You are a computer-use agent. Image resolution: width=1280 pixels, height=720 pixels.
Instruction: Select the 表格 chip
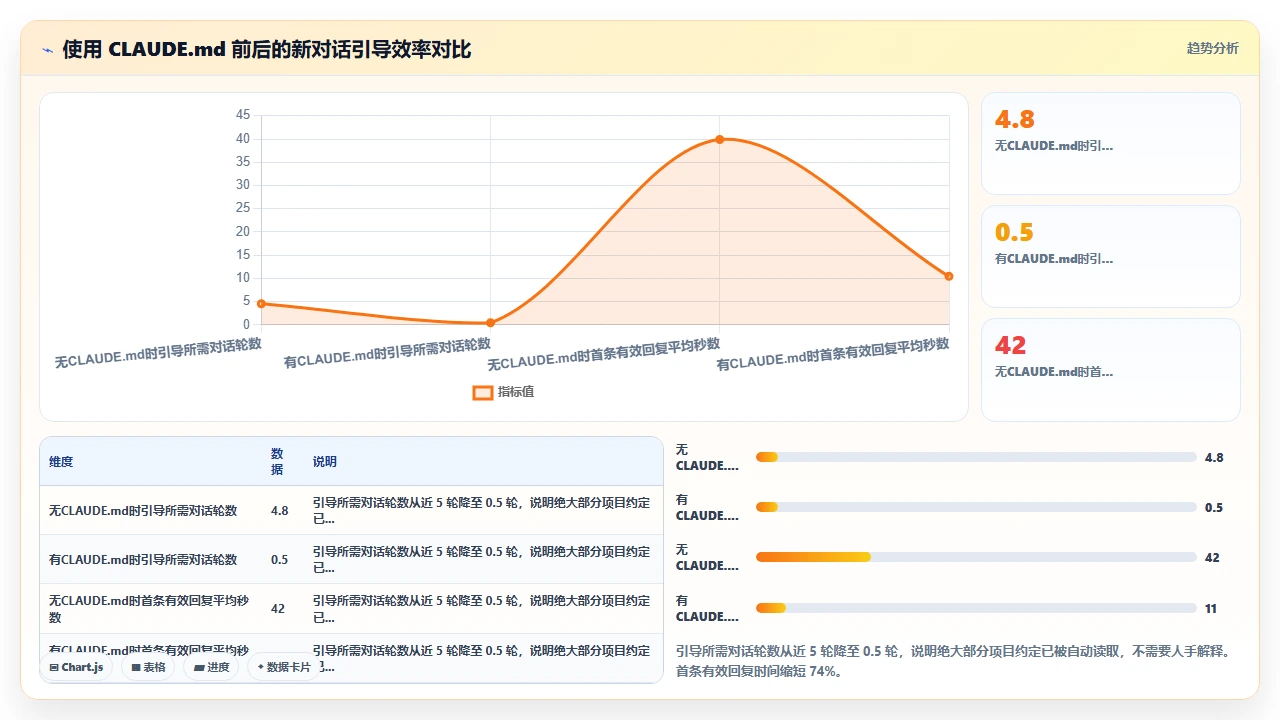click(148, 667)
